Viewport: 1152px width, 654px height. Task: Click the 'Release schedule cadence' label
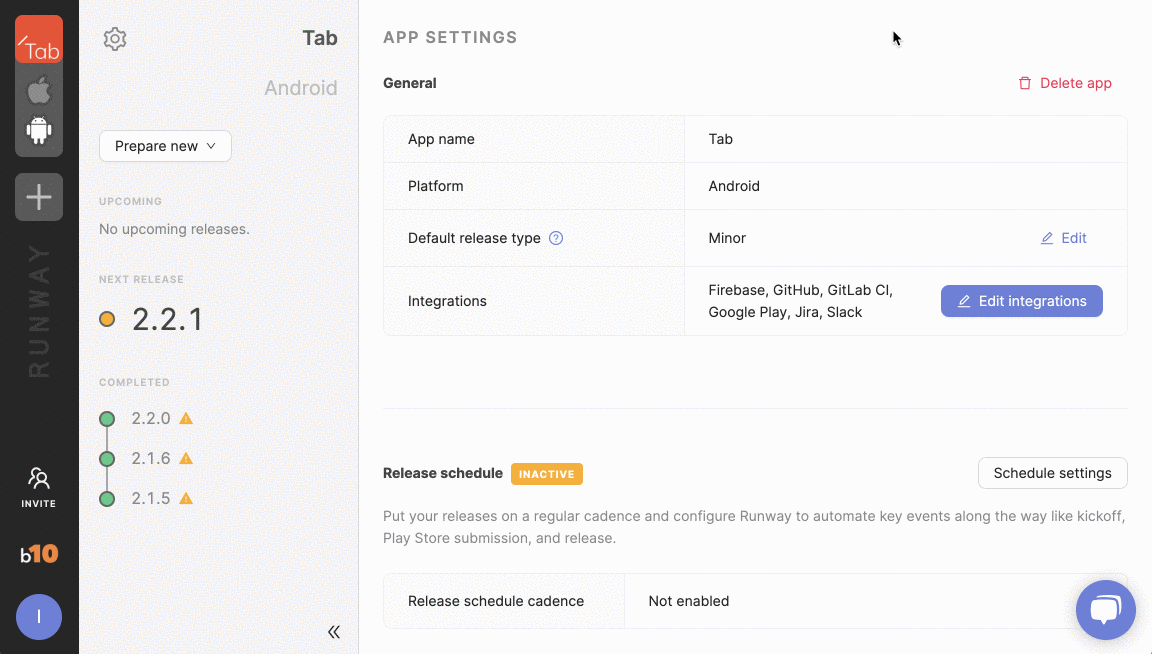tap(496, 601)
